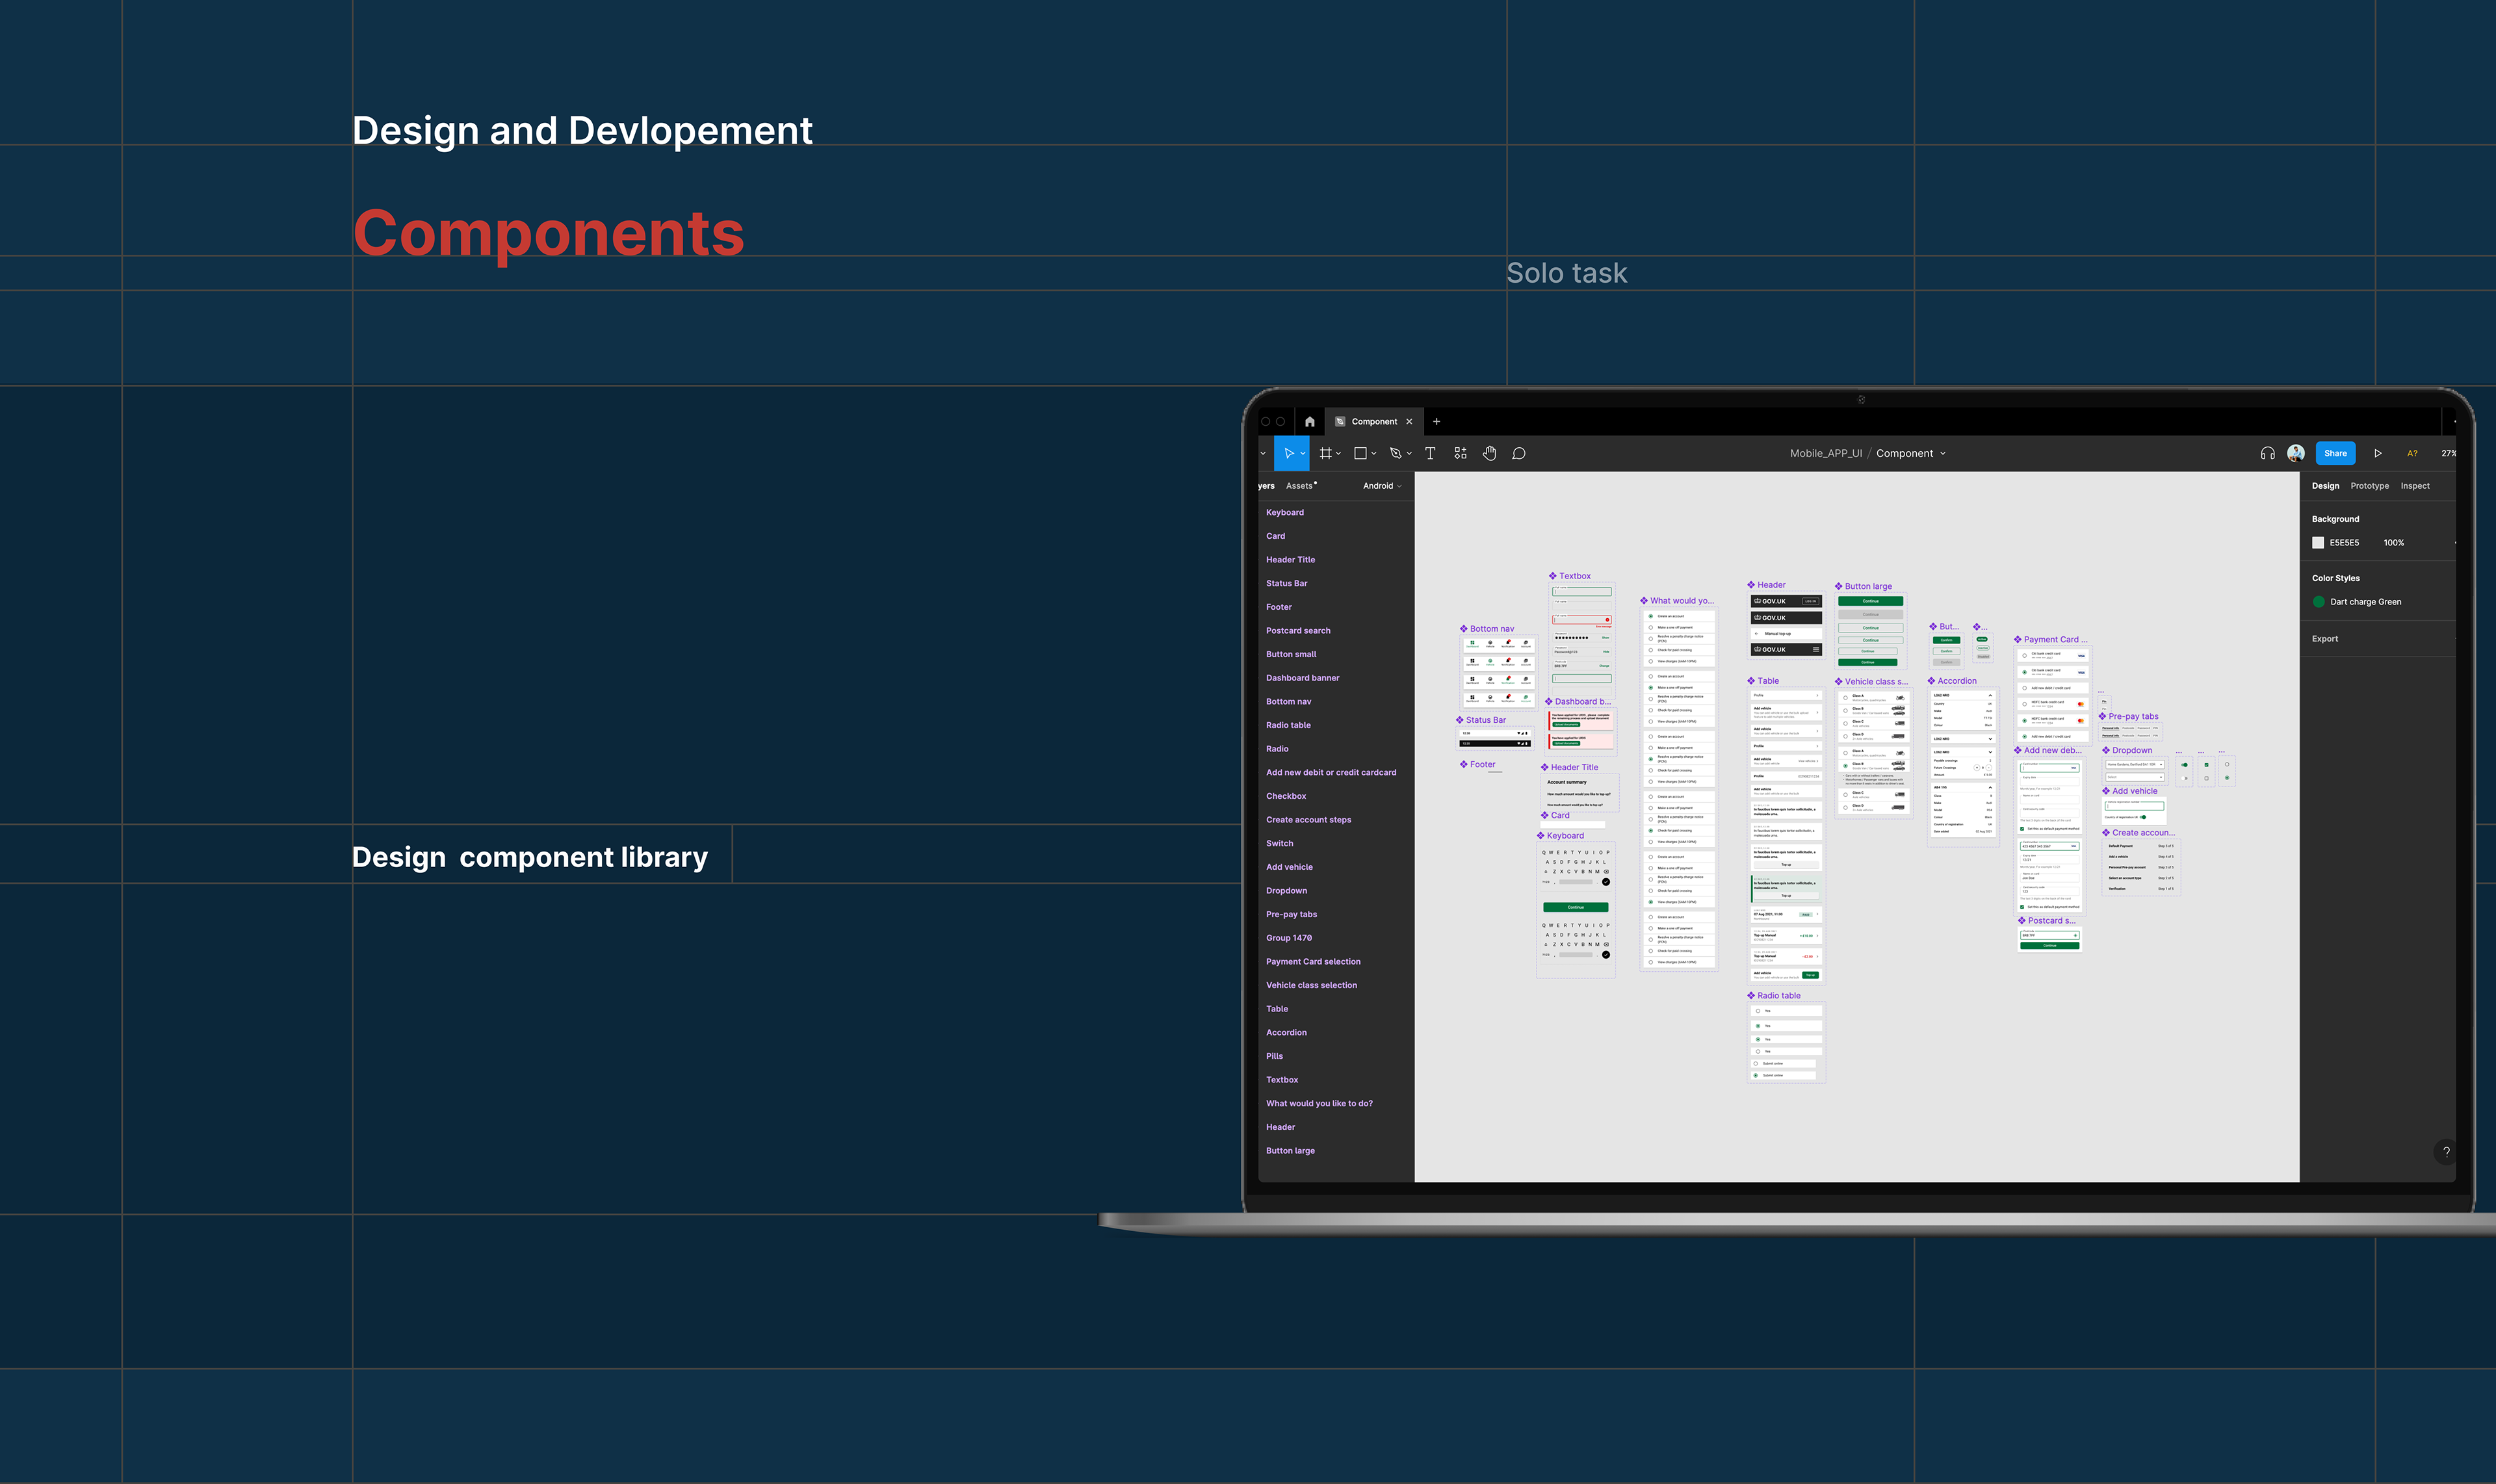Switch to the Prototype tab
The width and height of the screenshot is (2496, 1484).
(2369, 486)
